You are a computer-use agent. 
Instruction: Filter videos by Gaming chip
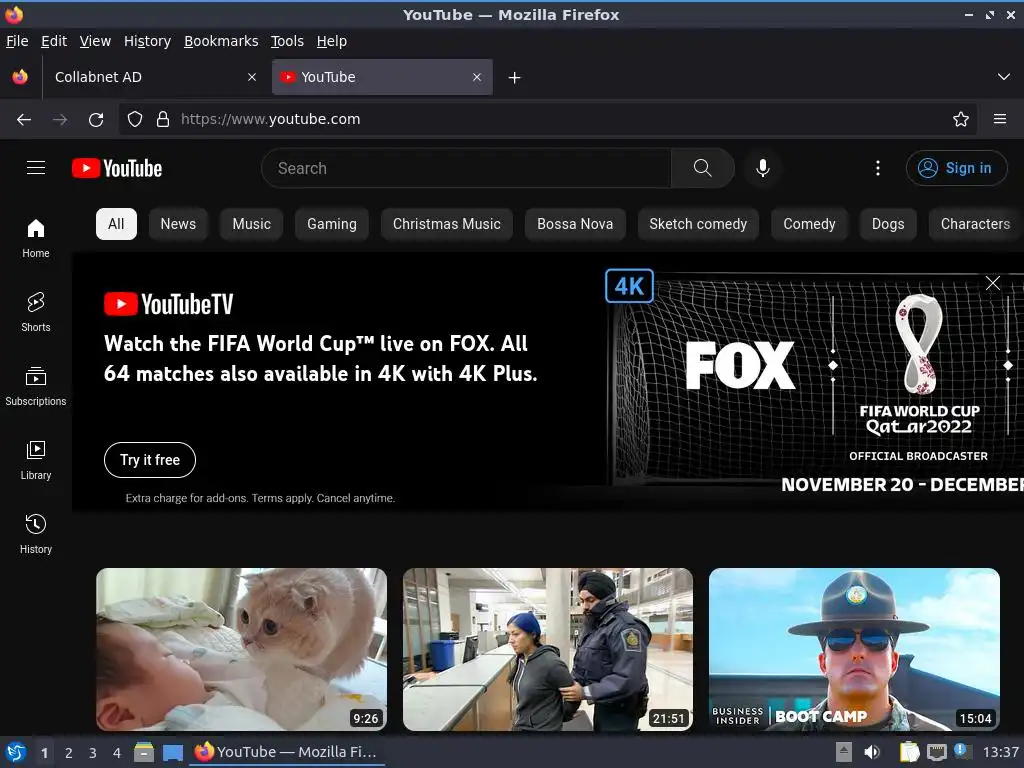coord(332,224)
